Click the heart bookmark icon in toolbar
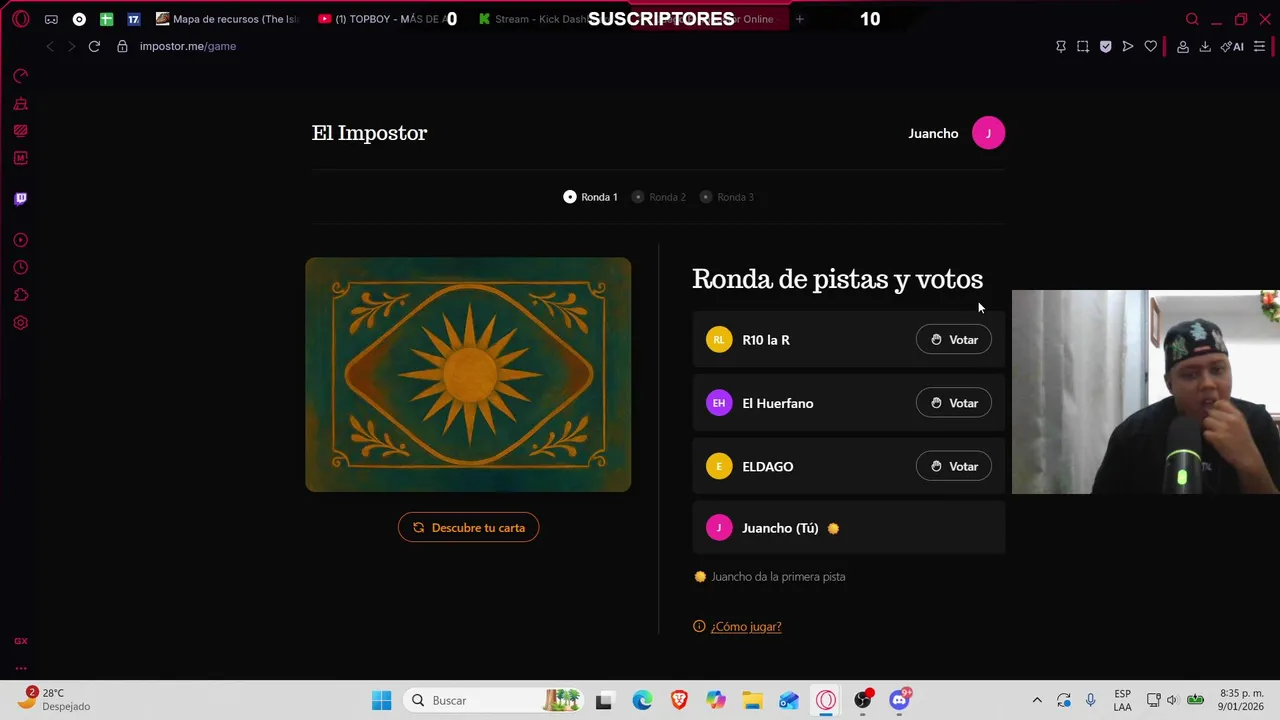Viewport: 1280px width, 720px height. click(x=1150, y=46)
